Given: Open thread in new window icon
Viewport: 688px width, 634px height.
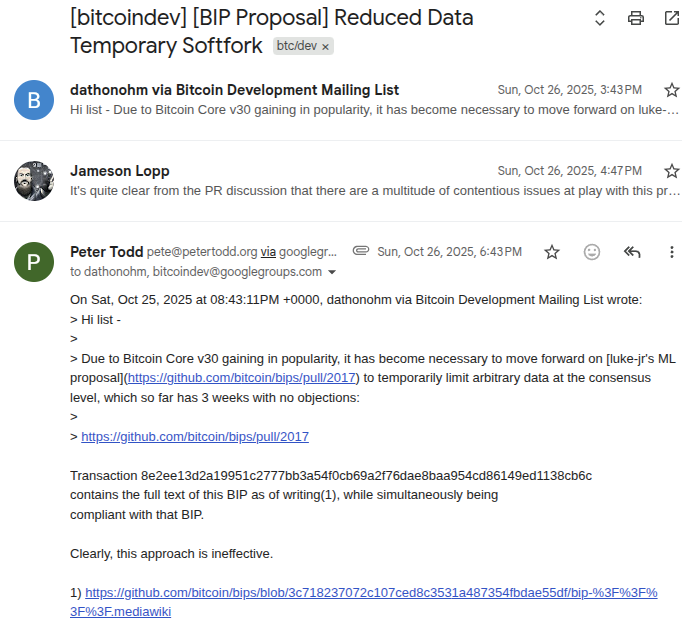Looking at the screenshot, I should (672, 18).
